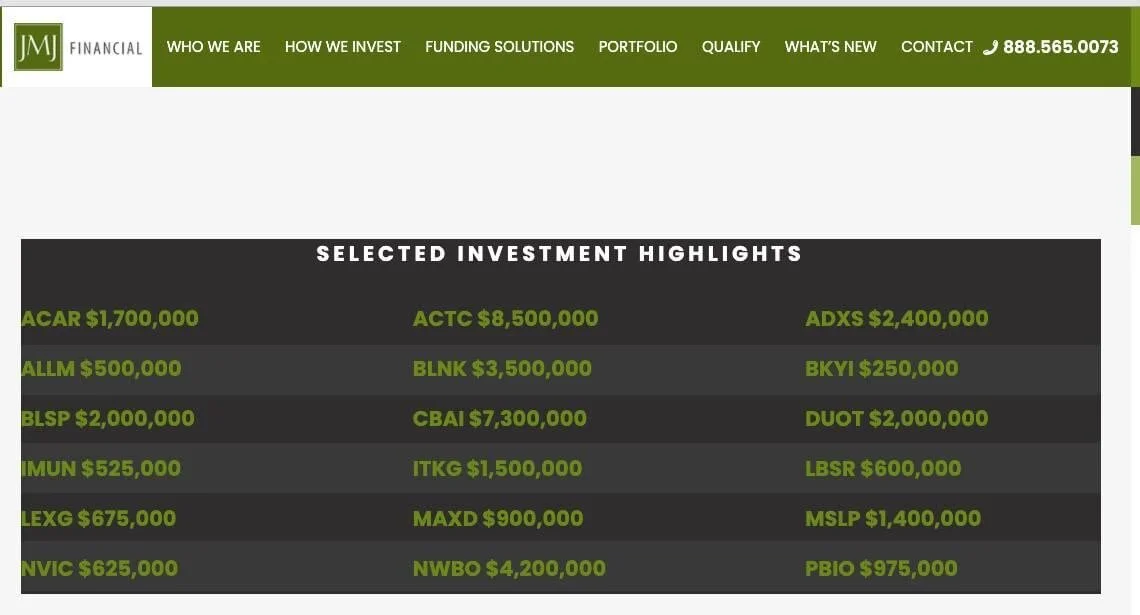Open the How We Invest menu
Screen dimensions: 1140x615
click(x=342, y=47)
